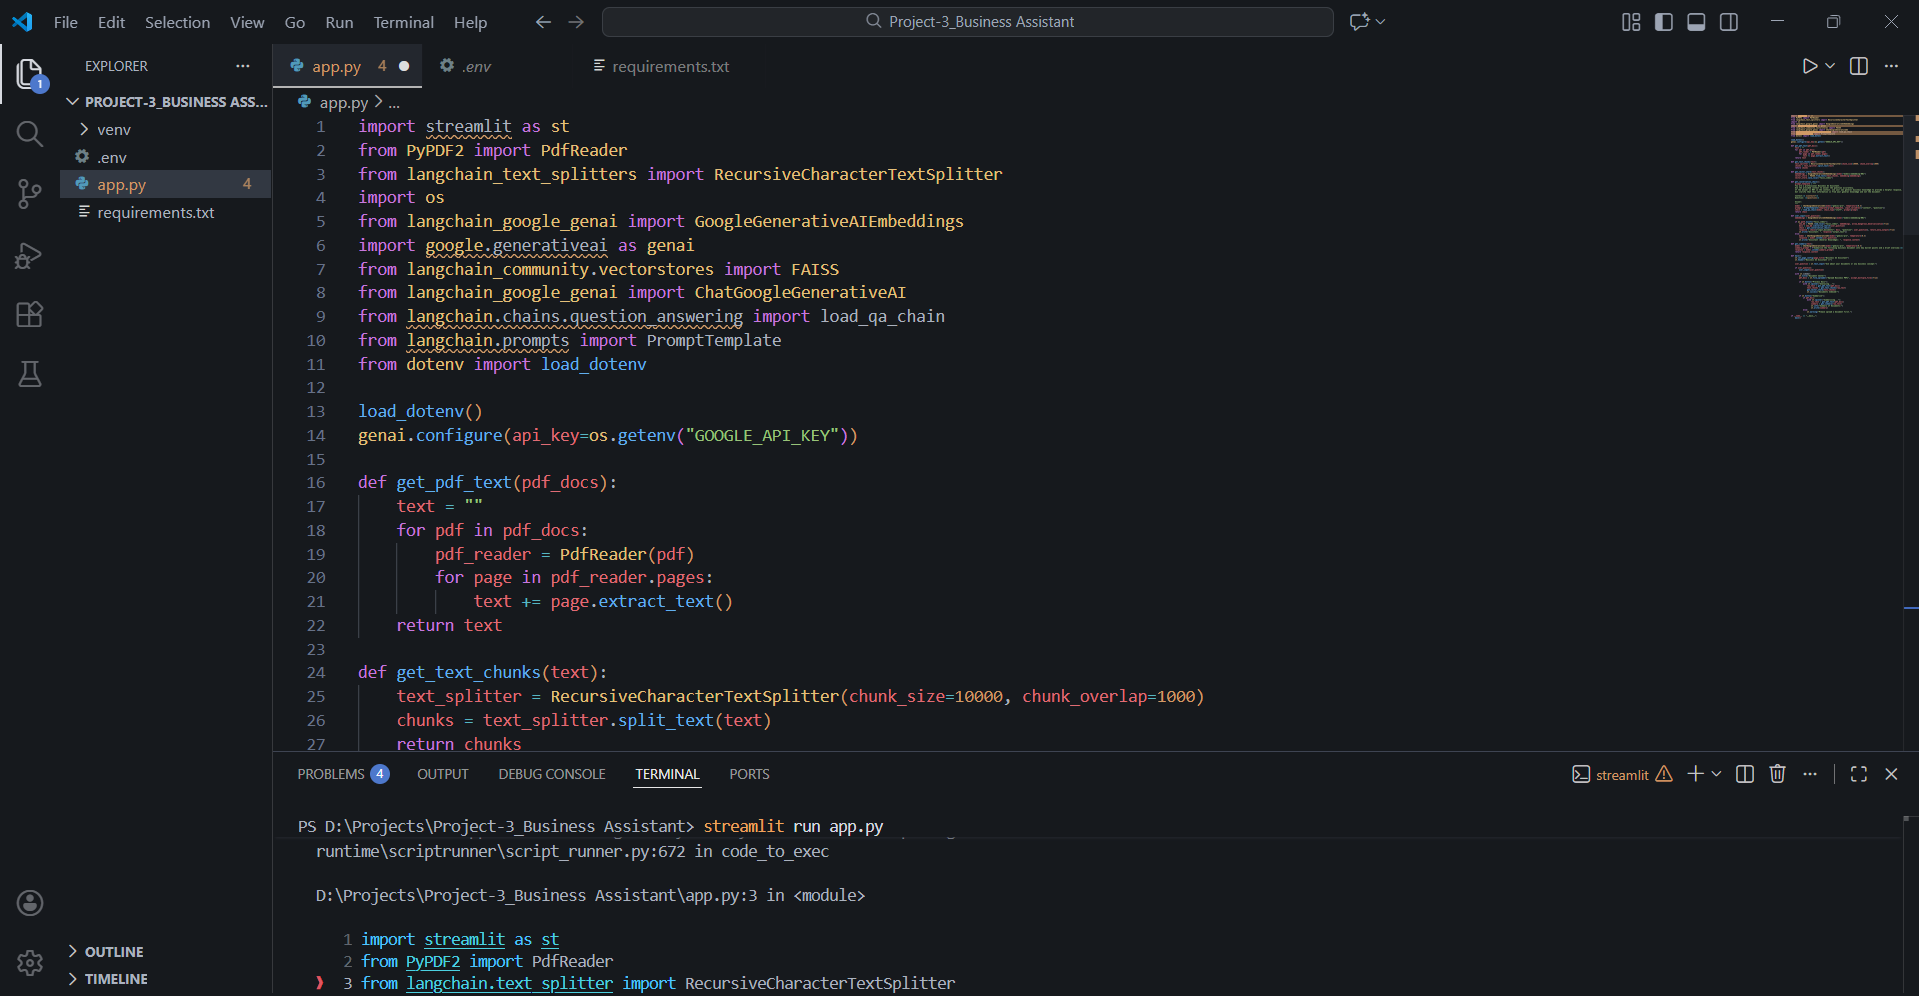
Task: Open the Source Control view
Action: tap(30, 194)
